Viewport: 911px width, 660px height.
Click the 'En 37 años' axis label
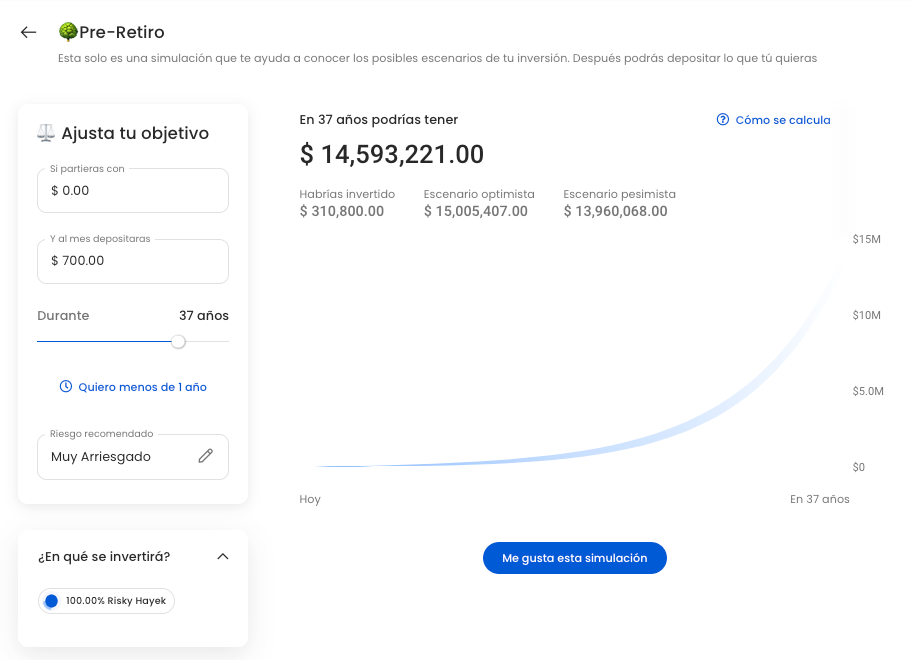coord(820,499)
